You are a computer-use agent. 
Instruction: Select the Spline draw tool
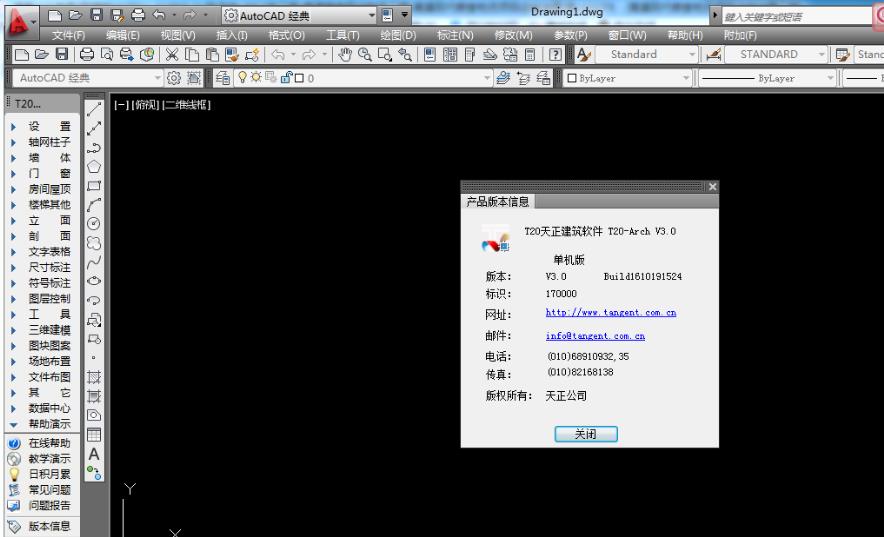tap(94, 262)
